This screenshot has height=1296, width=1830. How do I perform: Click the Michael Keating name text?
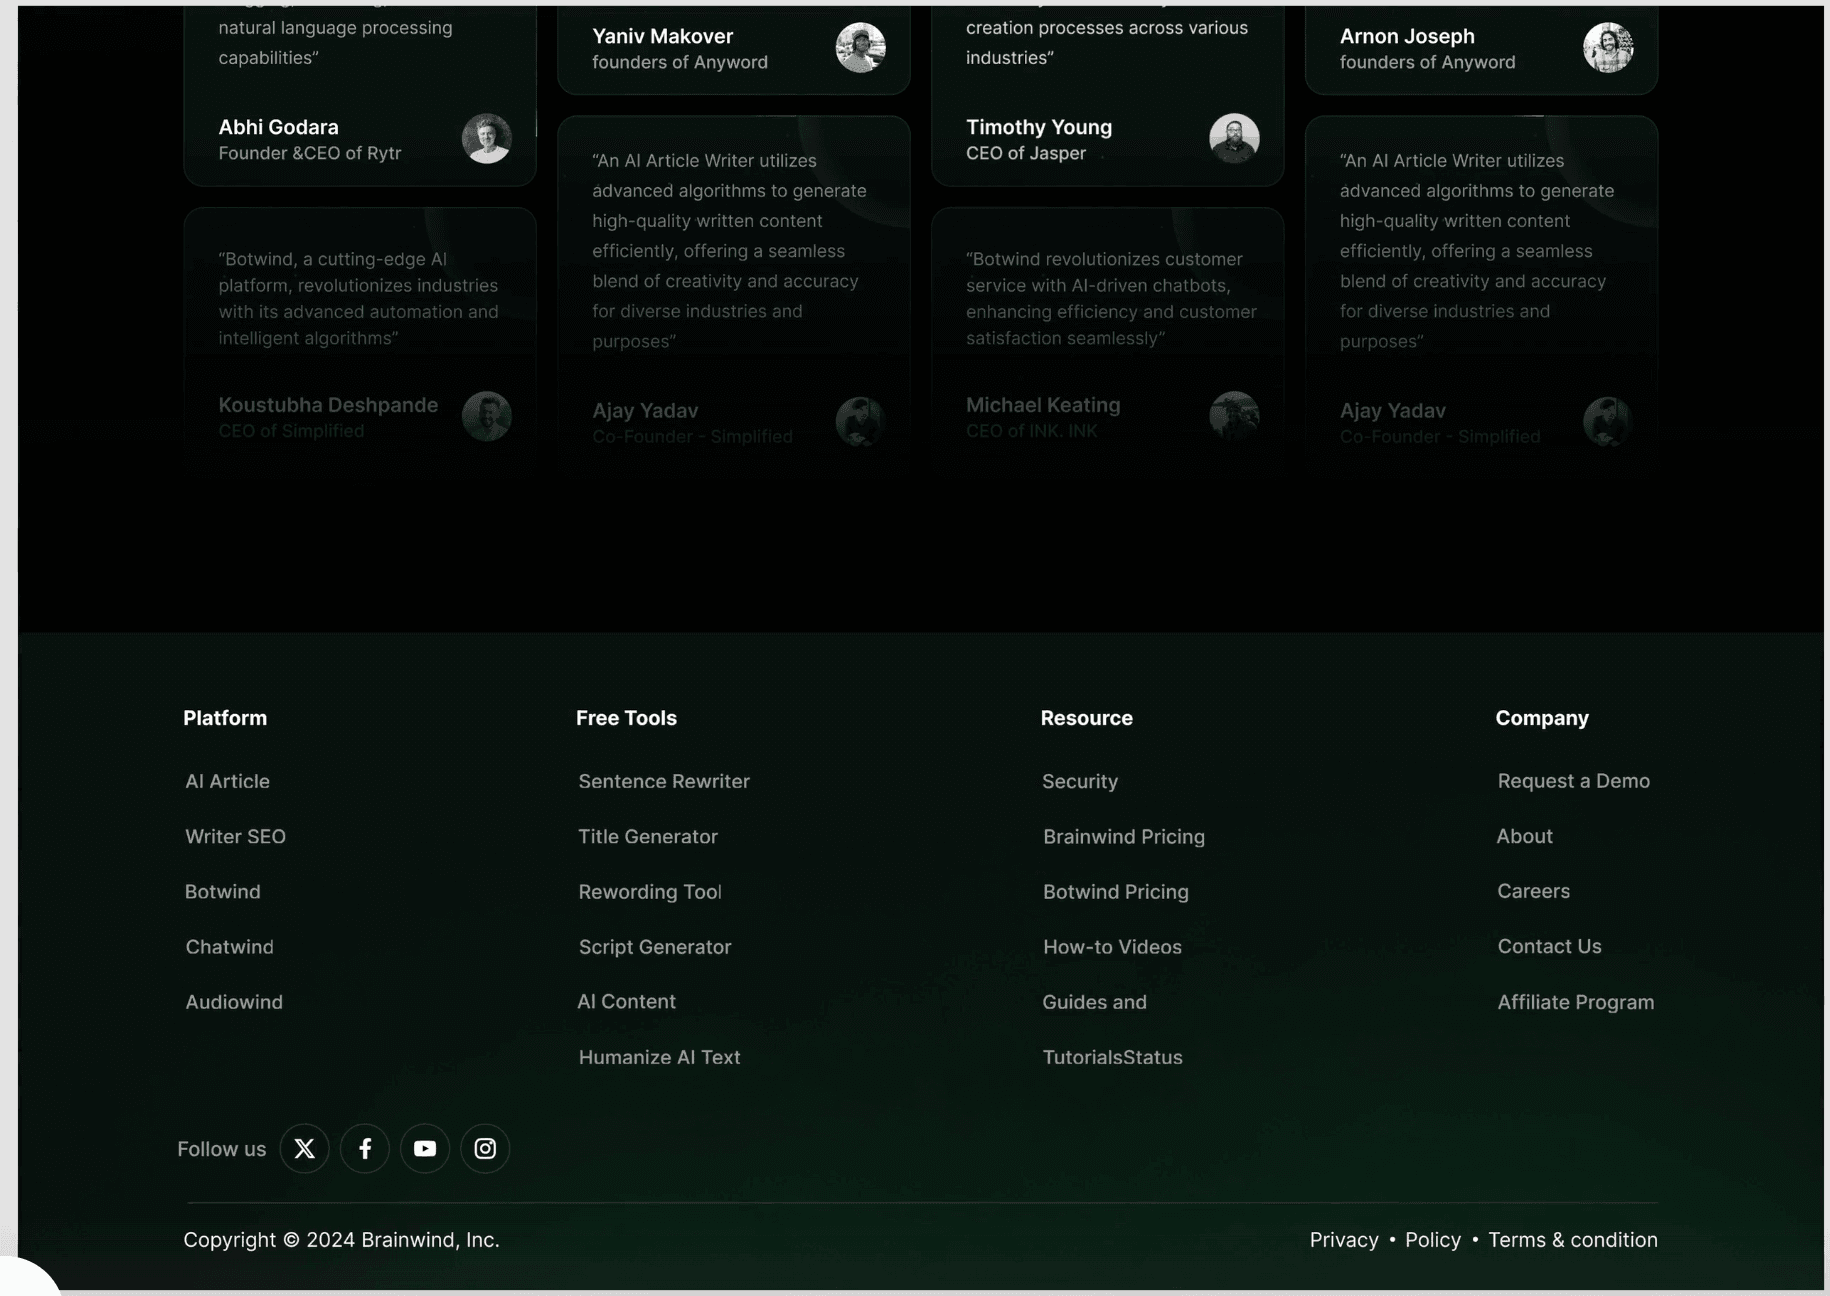(1043, 405)
